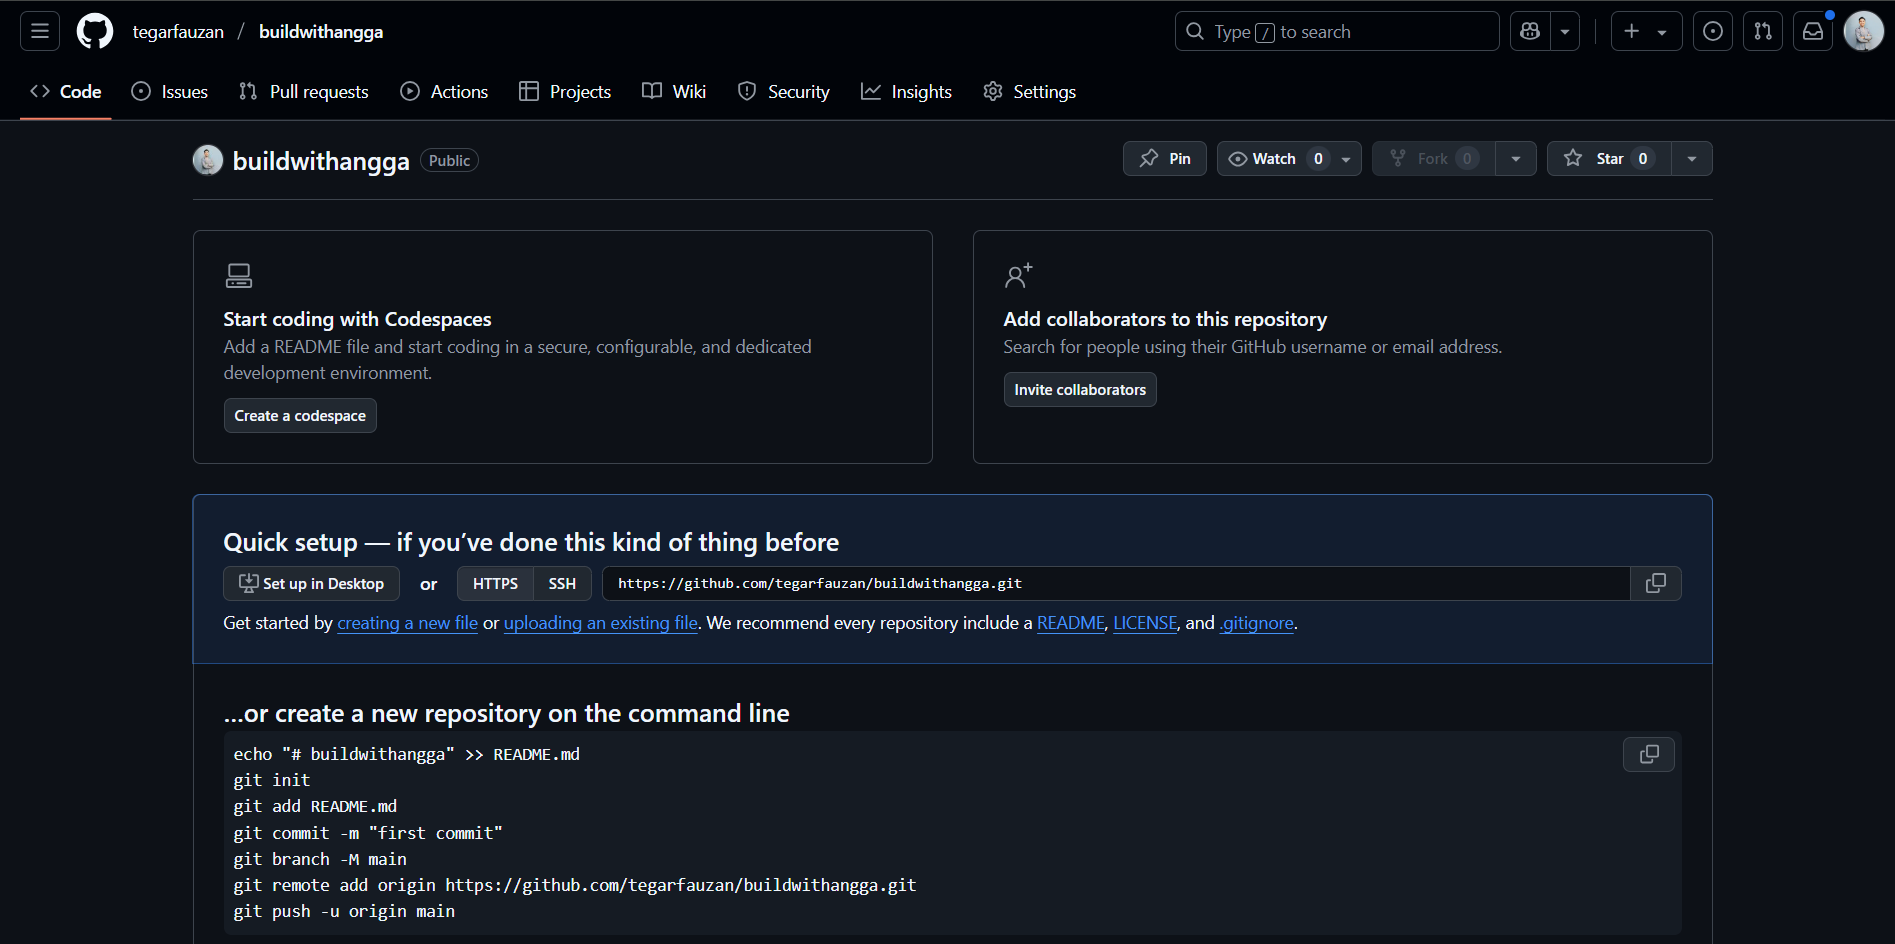The width and height of the screenshot is (1895, 944).
Task: Open the LICENSE link
Action: [1145, 623]
